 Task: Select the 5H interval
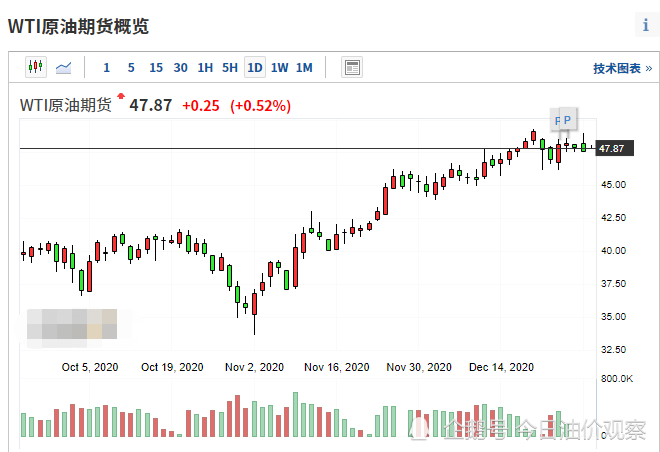[x=230, y=68]
